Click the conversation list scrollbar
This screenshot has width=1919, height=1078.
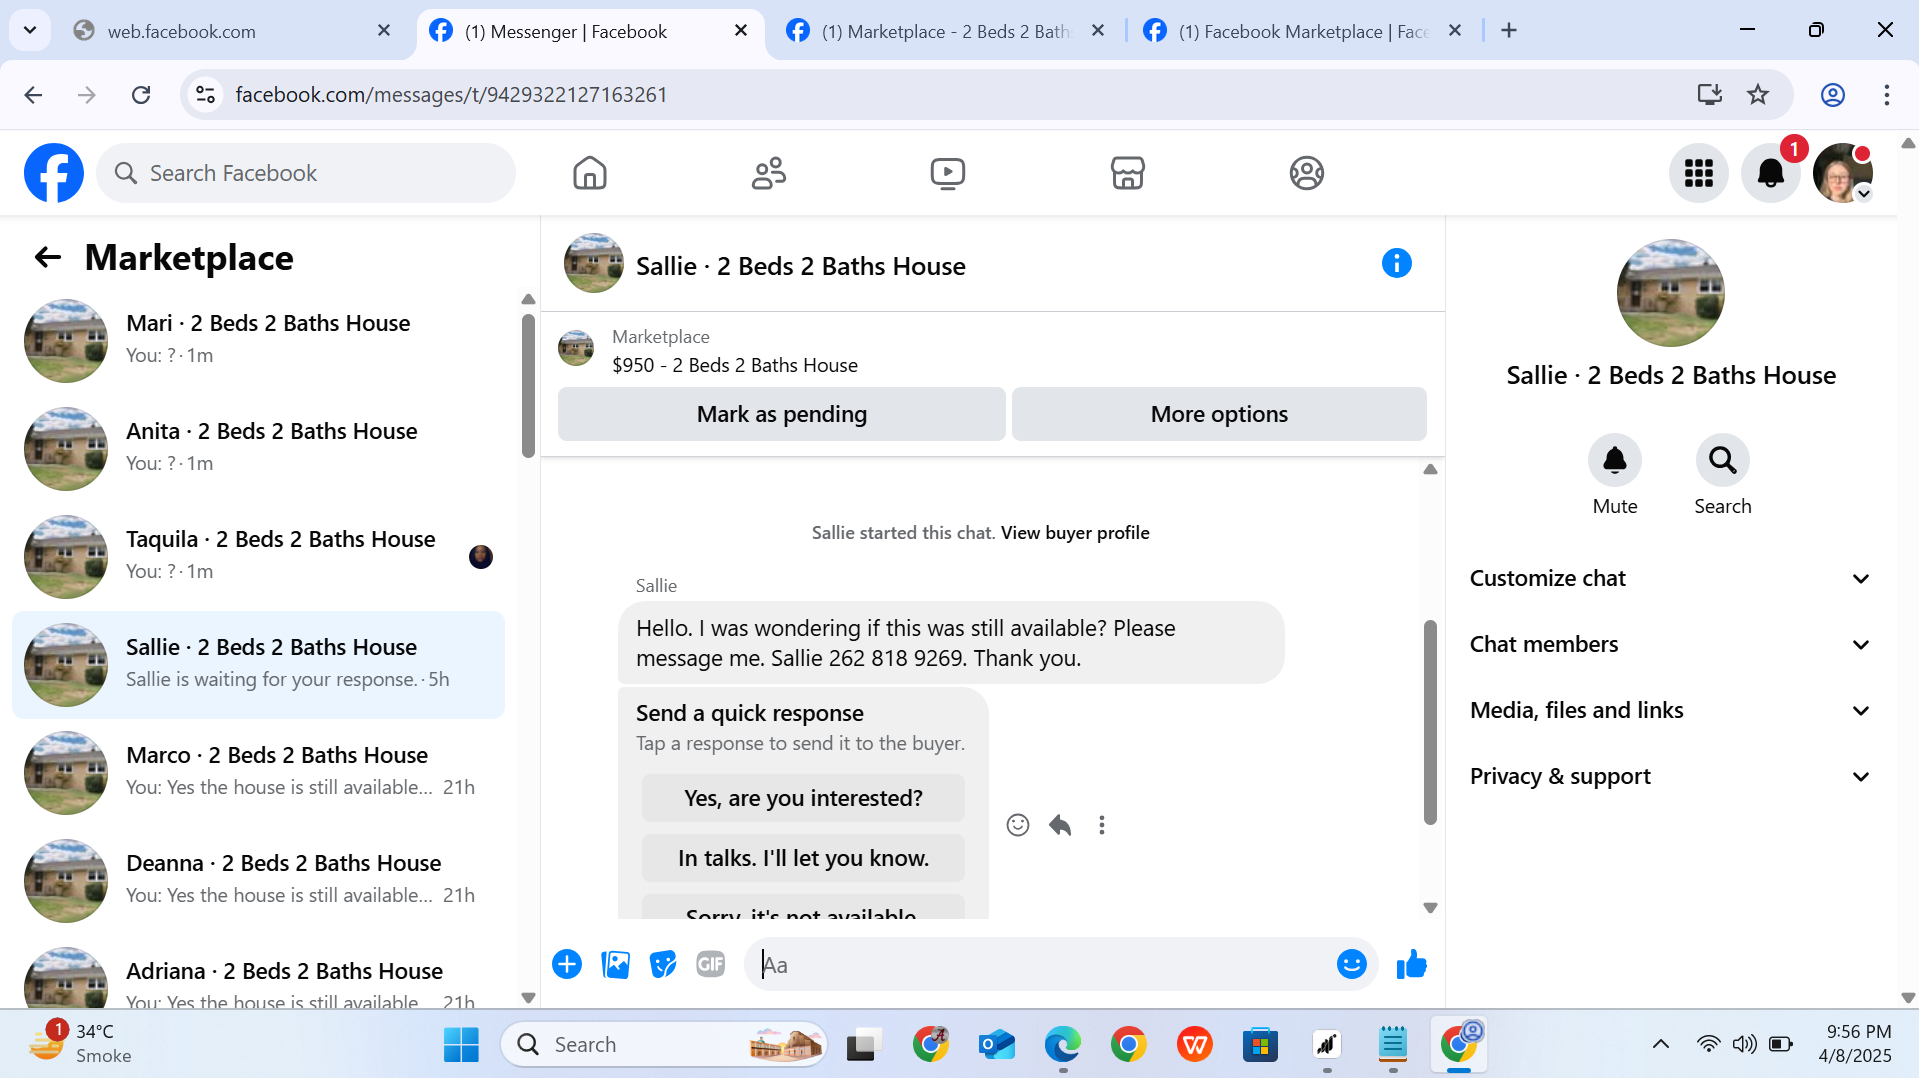[528, 386]
